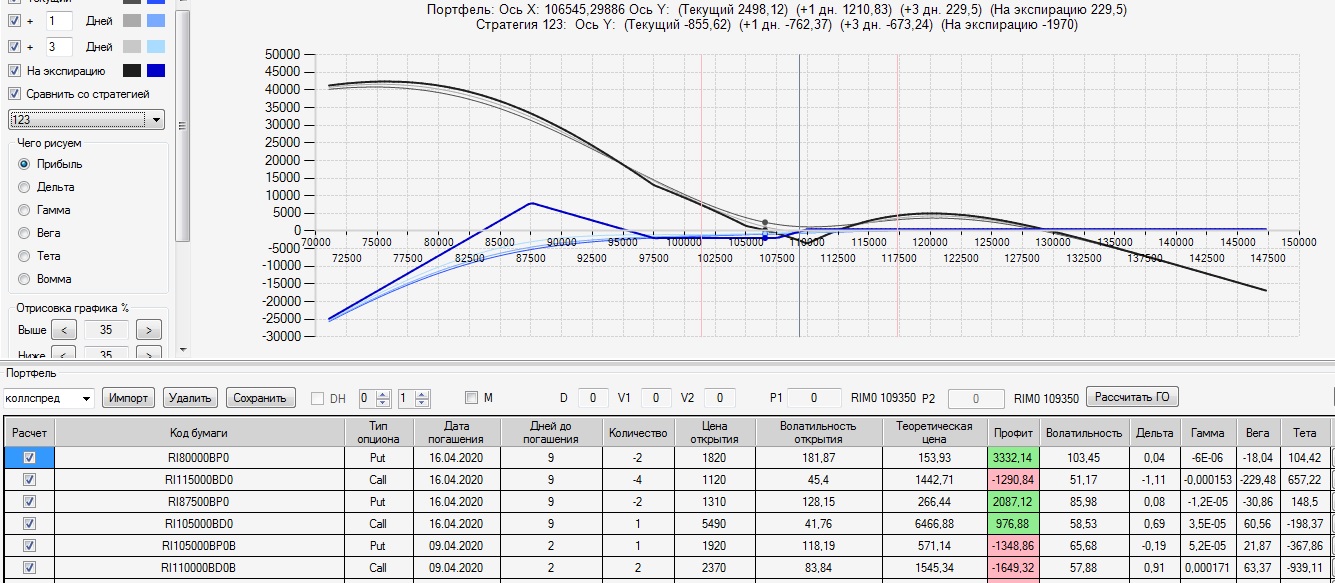
Task: Click the Дельта column header in table
Action: pyautogui.click(x=1155, y=432)
